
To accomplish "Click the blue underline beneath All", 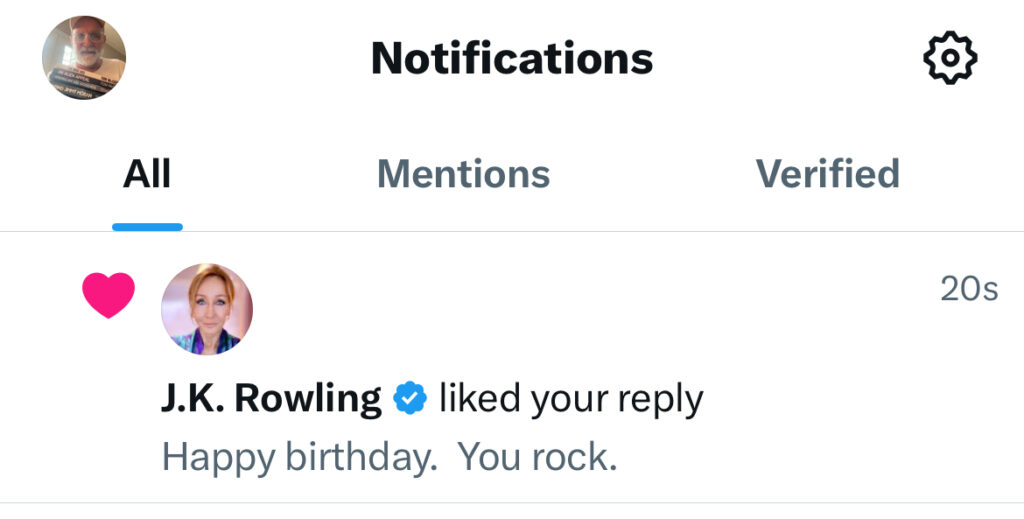I will [147, 227].
